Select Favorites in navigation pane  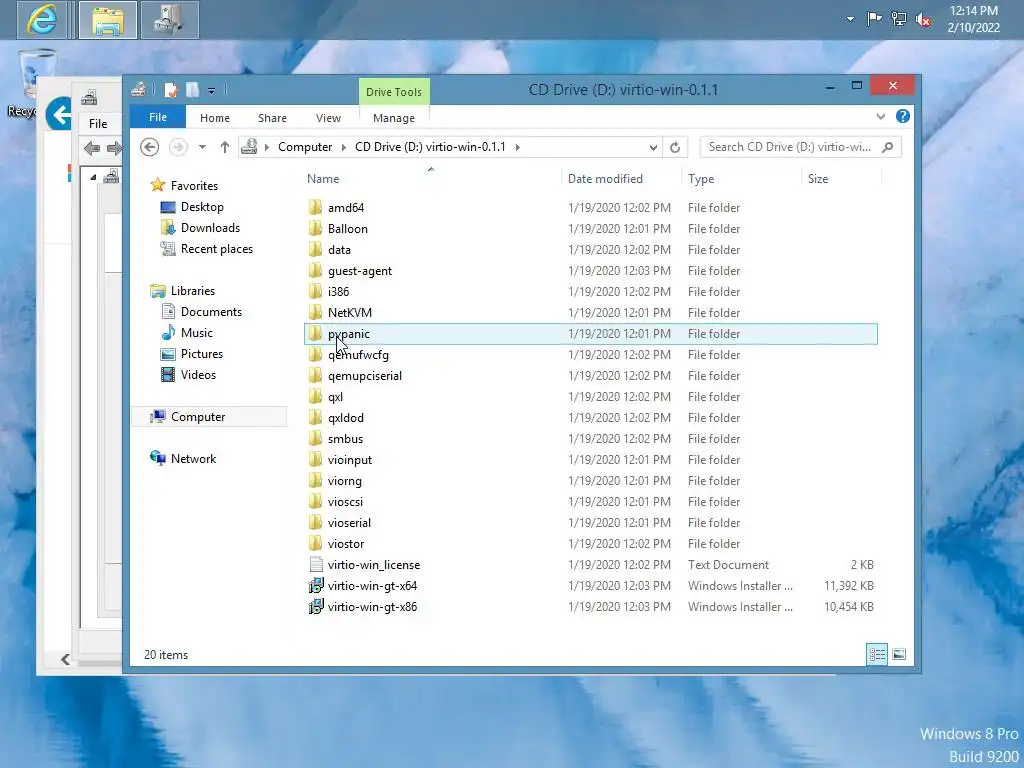(x=194, y=186)
